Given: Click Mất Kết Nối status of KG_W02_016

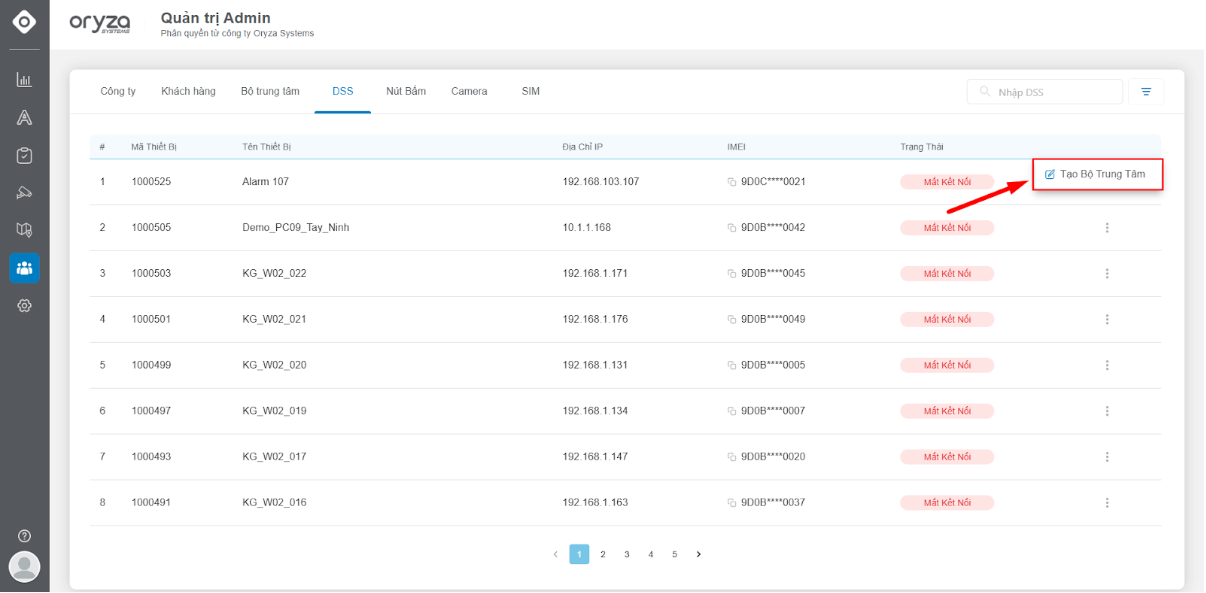Looking at the screenshot, I should (x=947, y=503).
